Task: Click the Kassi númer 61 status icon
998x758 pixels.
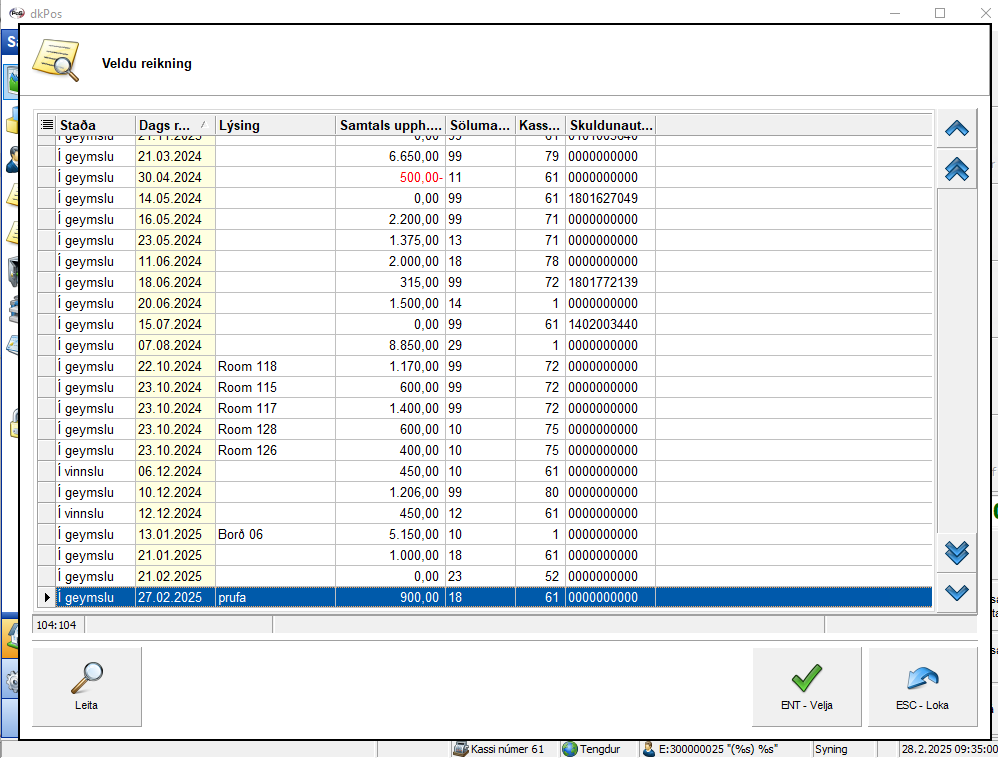Action: (x=461, y=748)
